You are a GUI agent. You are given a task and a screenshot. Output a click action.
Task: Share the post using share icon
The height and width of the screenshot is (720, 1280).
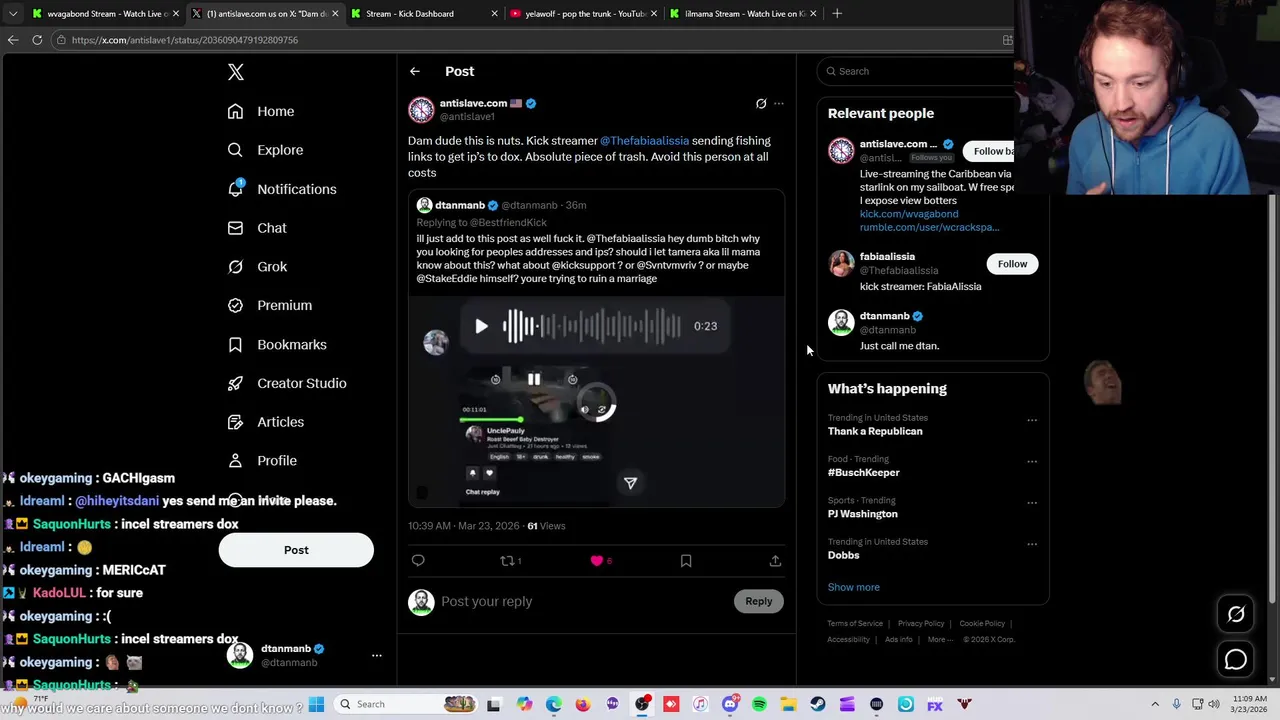[x=775, y=561]
